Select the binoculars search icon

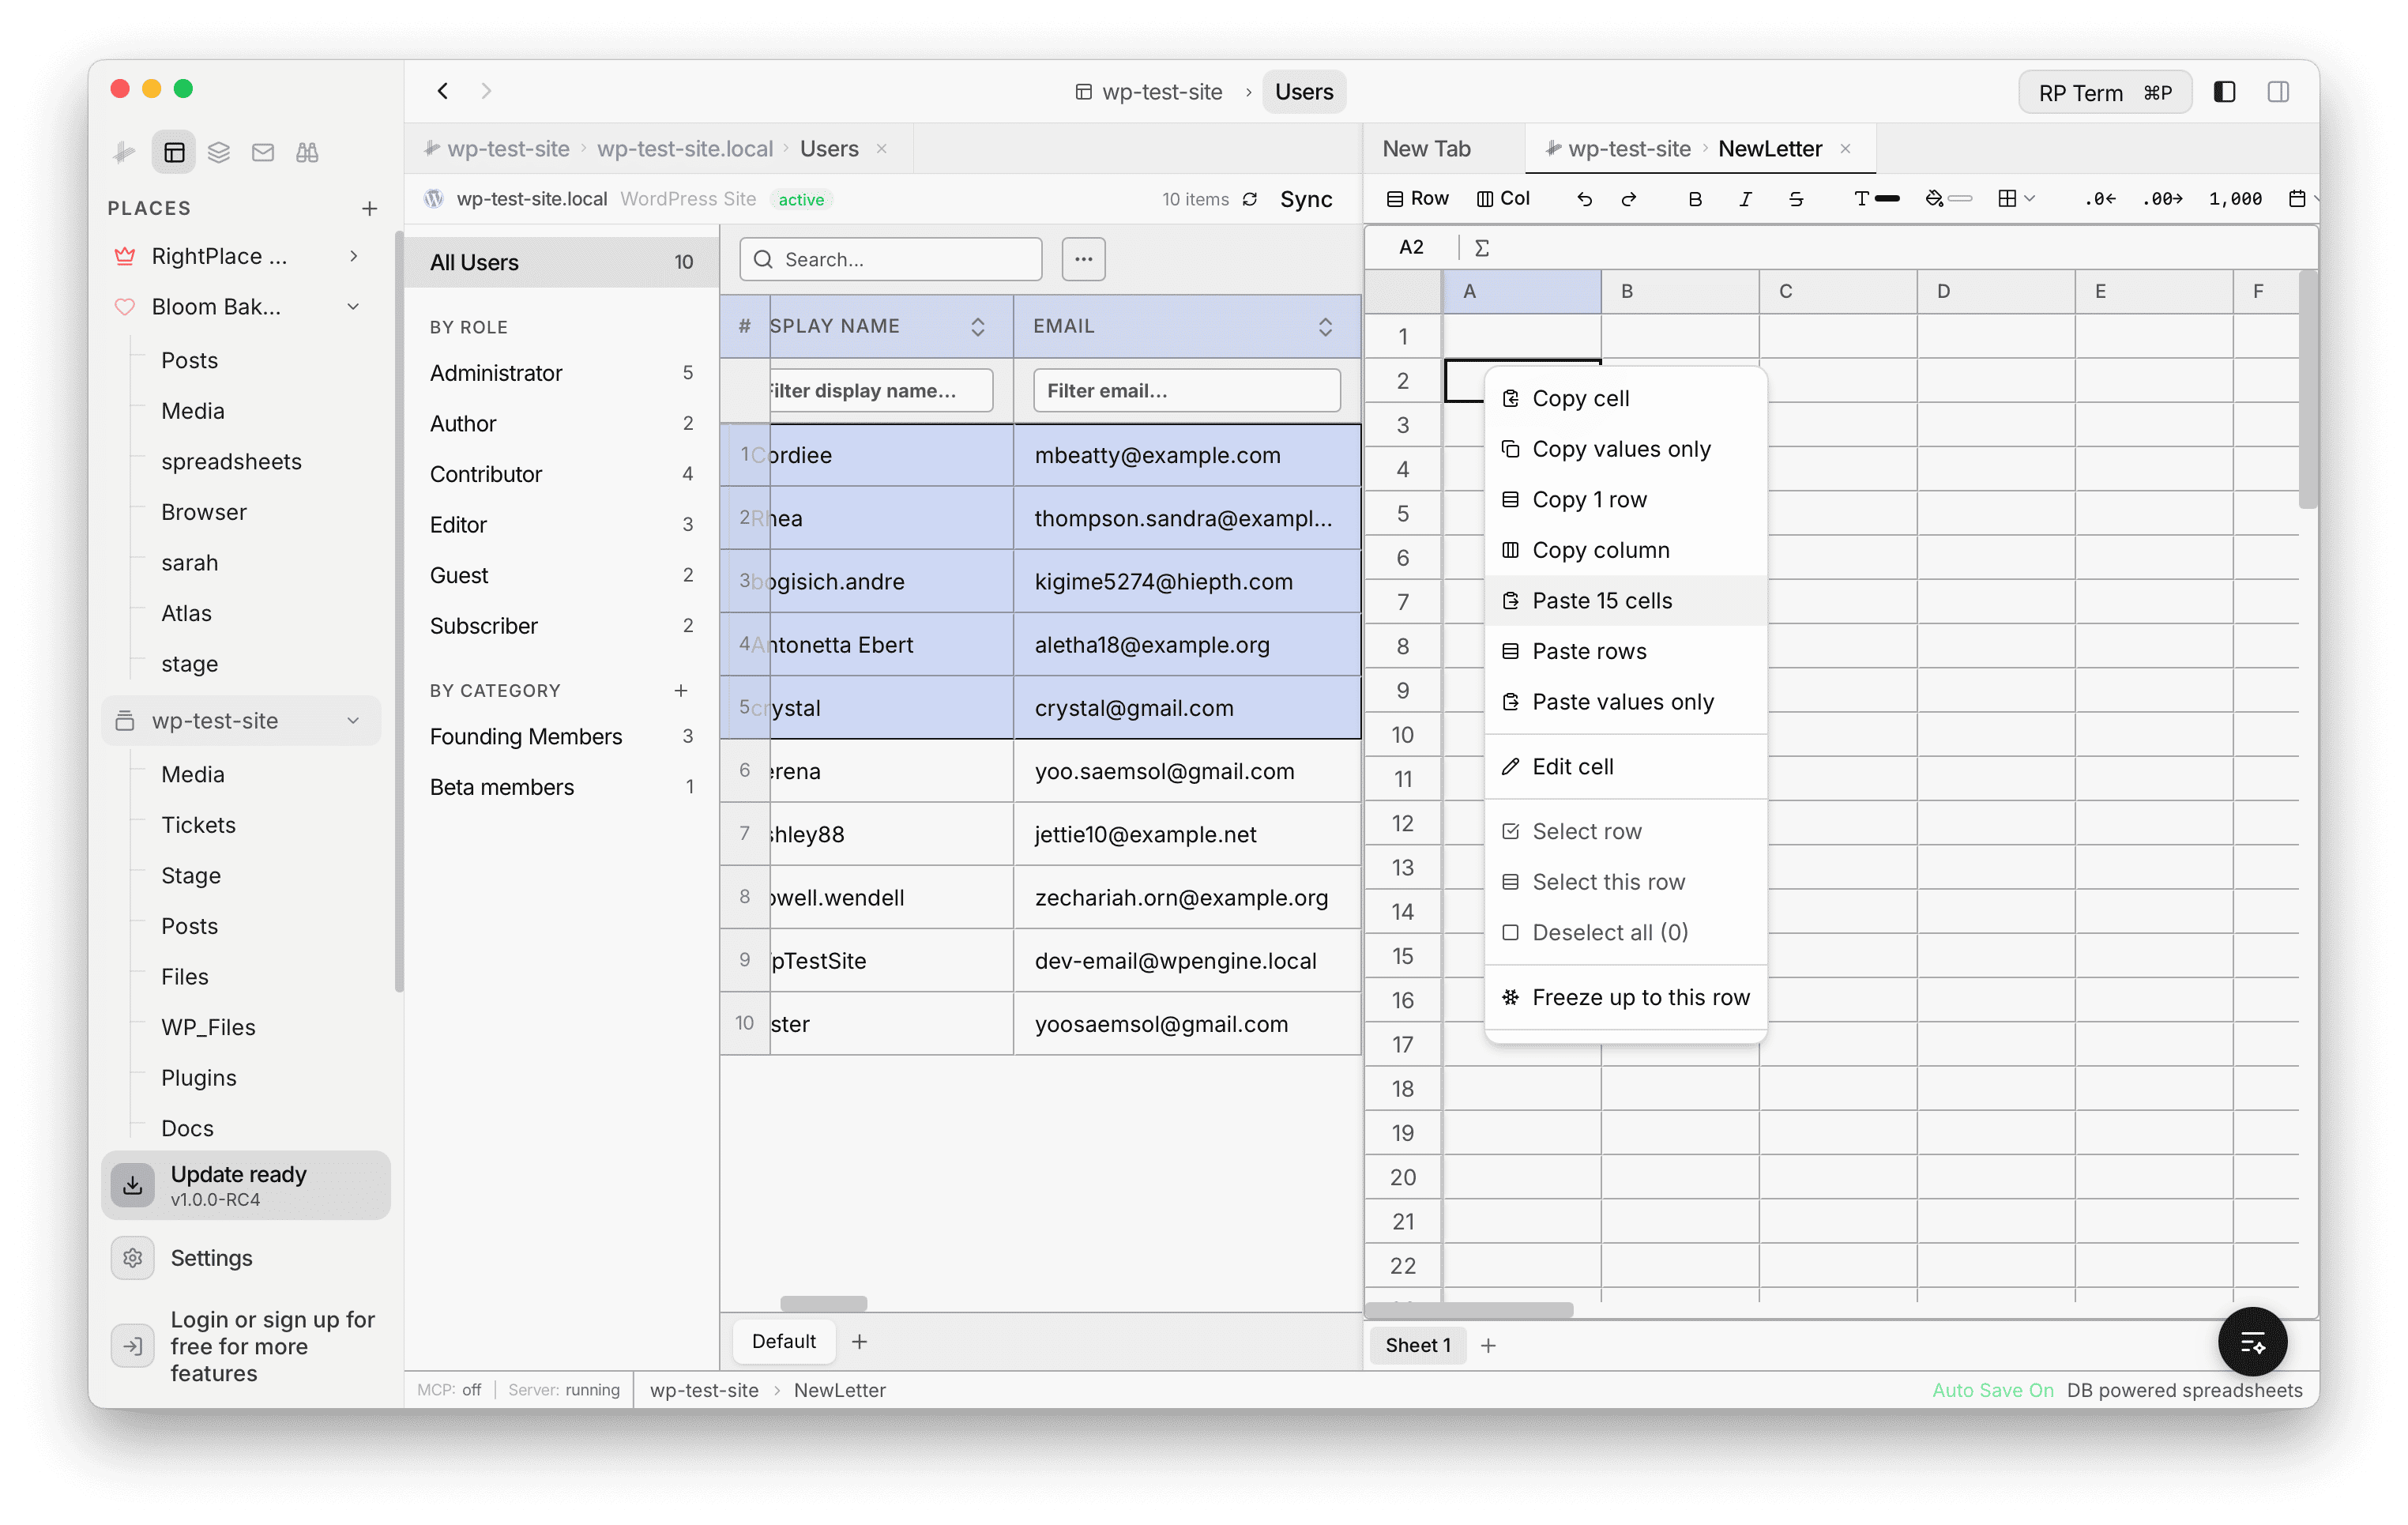307,152
